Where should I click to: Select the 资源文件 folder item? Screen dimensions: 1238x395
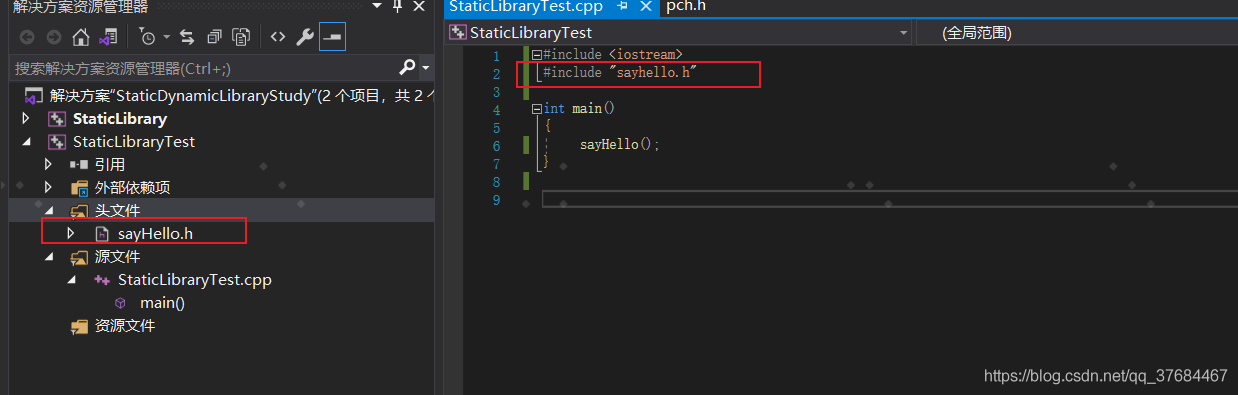click(125, 326)
